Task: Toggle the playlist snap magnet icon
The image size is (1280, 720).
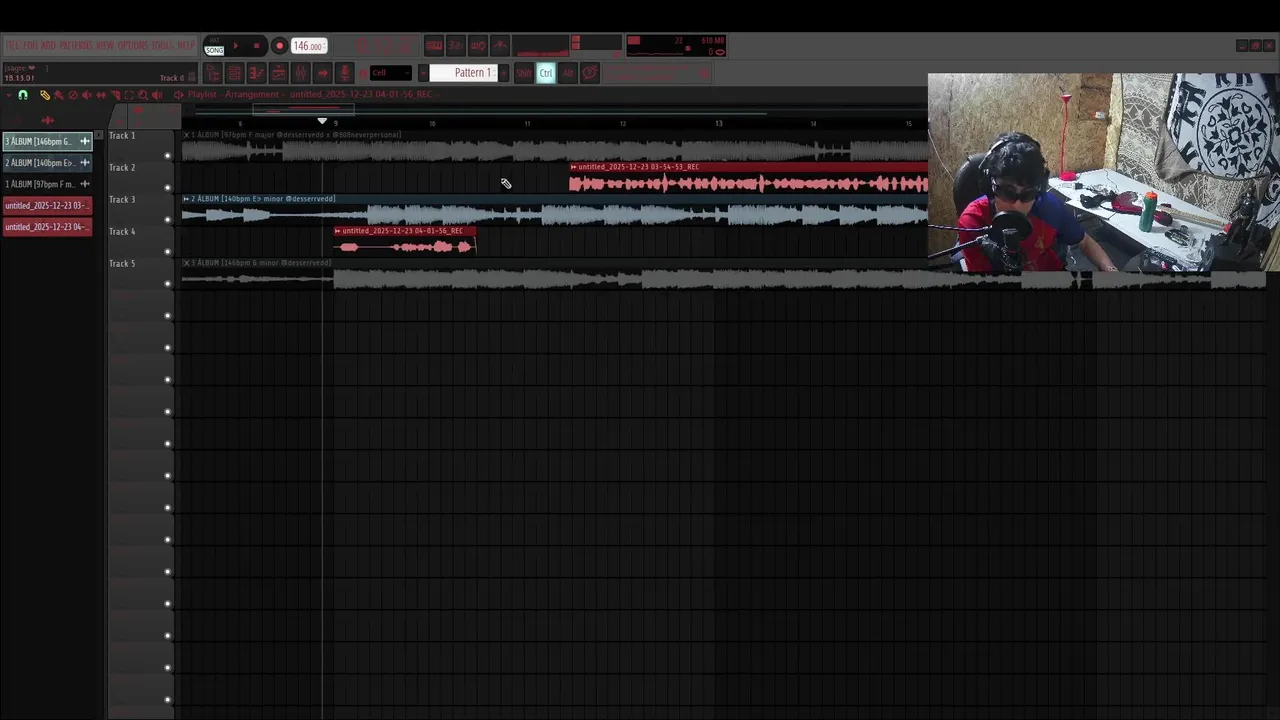Action: [x=23, y=95]
